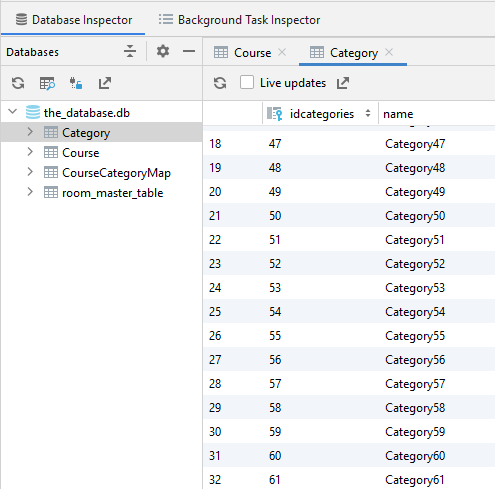
Task: Click the Category47 name cell
Action: click(x=415, y=144)
